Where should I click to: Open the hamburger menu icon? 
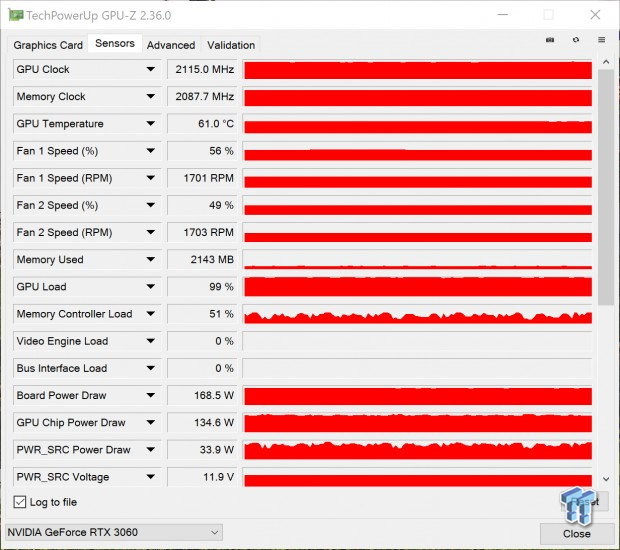pos(601,40)
